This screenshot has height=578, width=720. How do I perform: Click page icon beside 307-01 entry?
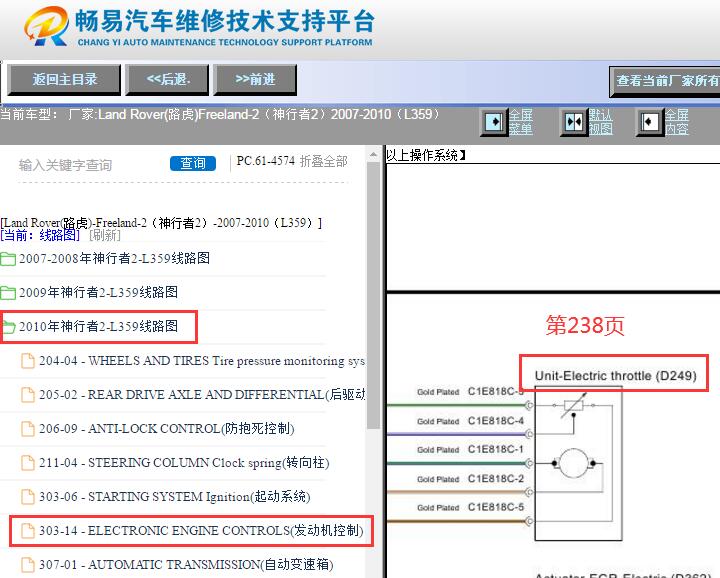[x=28, y=565]
